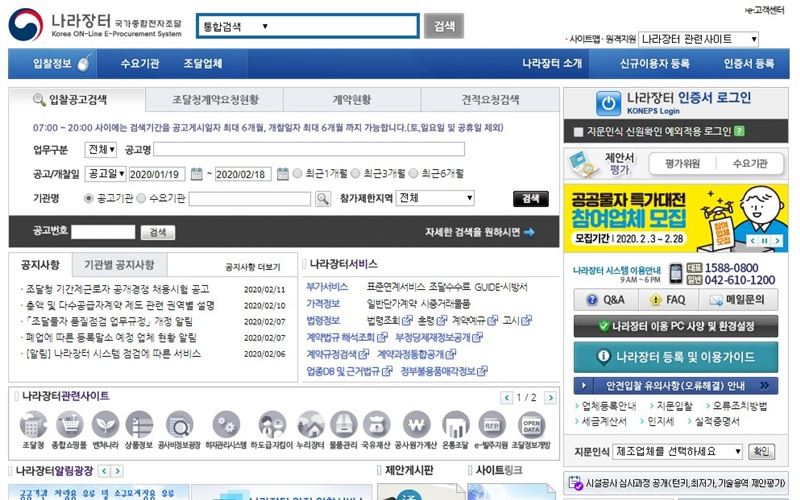Open the 조달업체 menu
800x500 pixels.
click(203, 64)
